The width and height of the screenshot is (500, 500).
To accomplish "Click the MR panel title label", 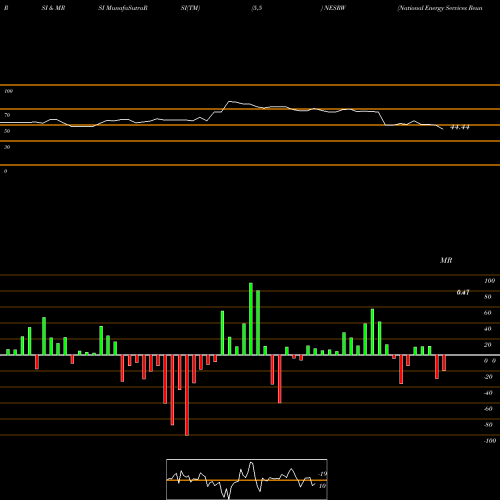I will pos(446,260).
